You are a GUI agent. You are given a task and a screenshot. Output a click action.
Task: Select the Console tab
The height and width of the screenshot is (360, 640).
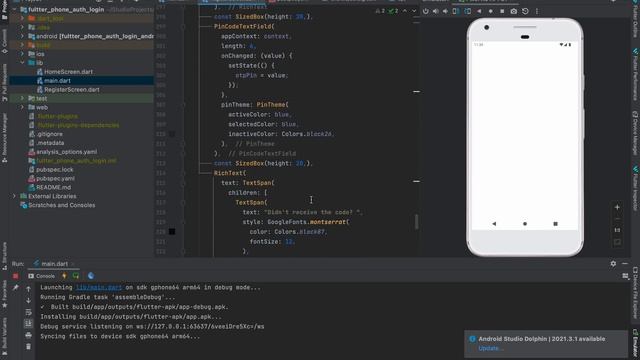point(41,276)
